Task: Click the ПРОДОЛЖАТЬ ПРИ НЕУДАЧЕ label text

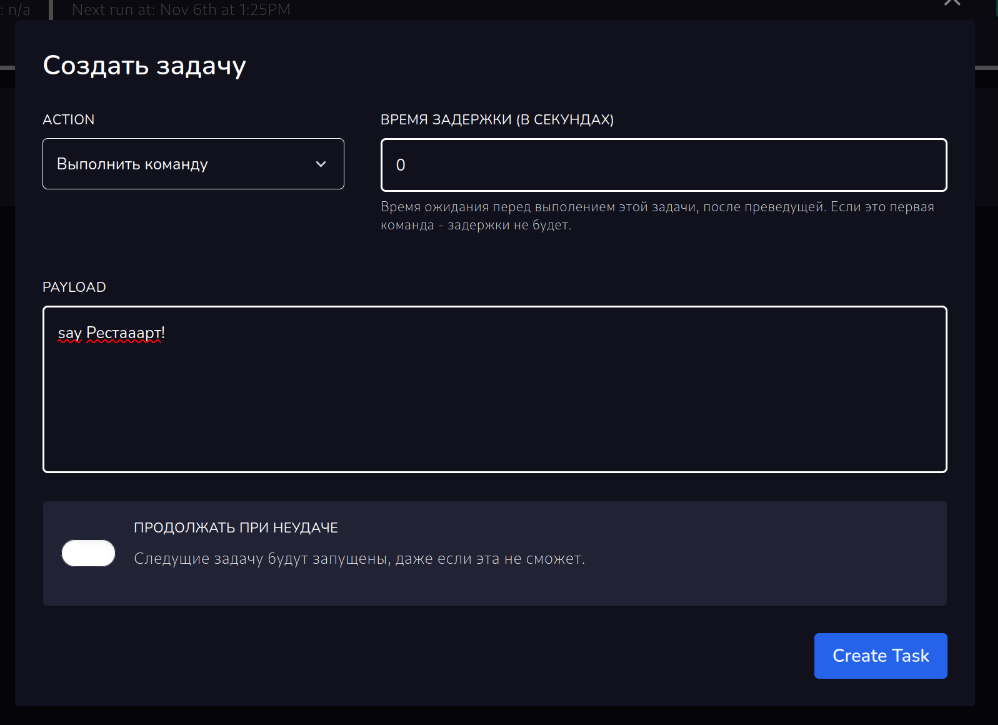Action: click(243, 527)
